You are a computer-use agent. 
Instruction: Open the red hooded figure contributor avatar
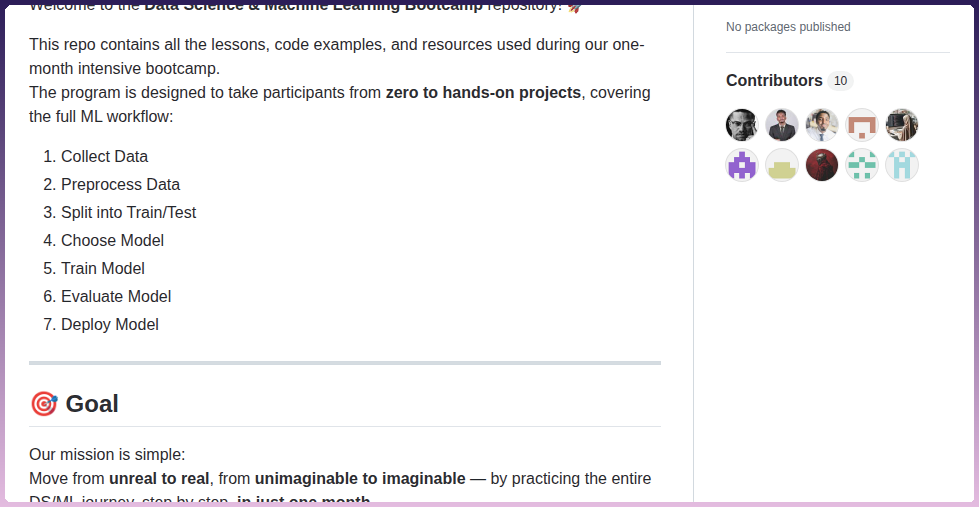[x=822, y=165]
